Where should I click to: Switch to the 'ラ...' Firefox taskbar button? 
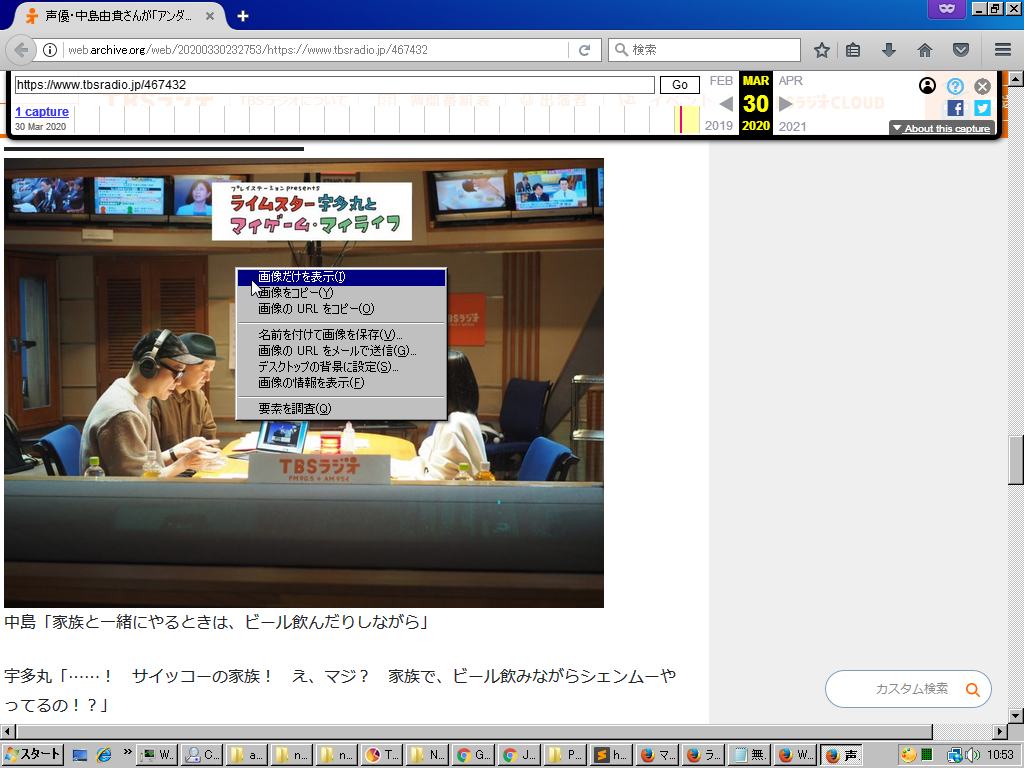click(703, 756)
